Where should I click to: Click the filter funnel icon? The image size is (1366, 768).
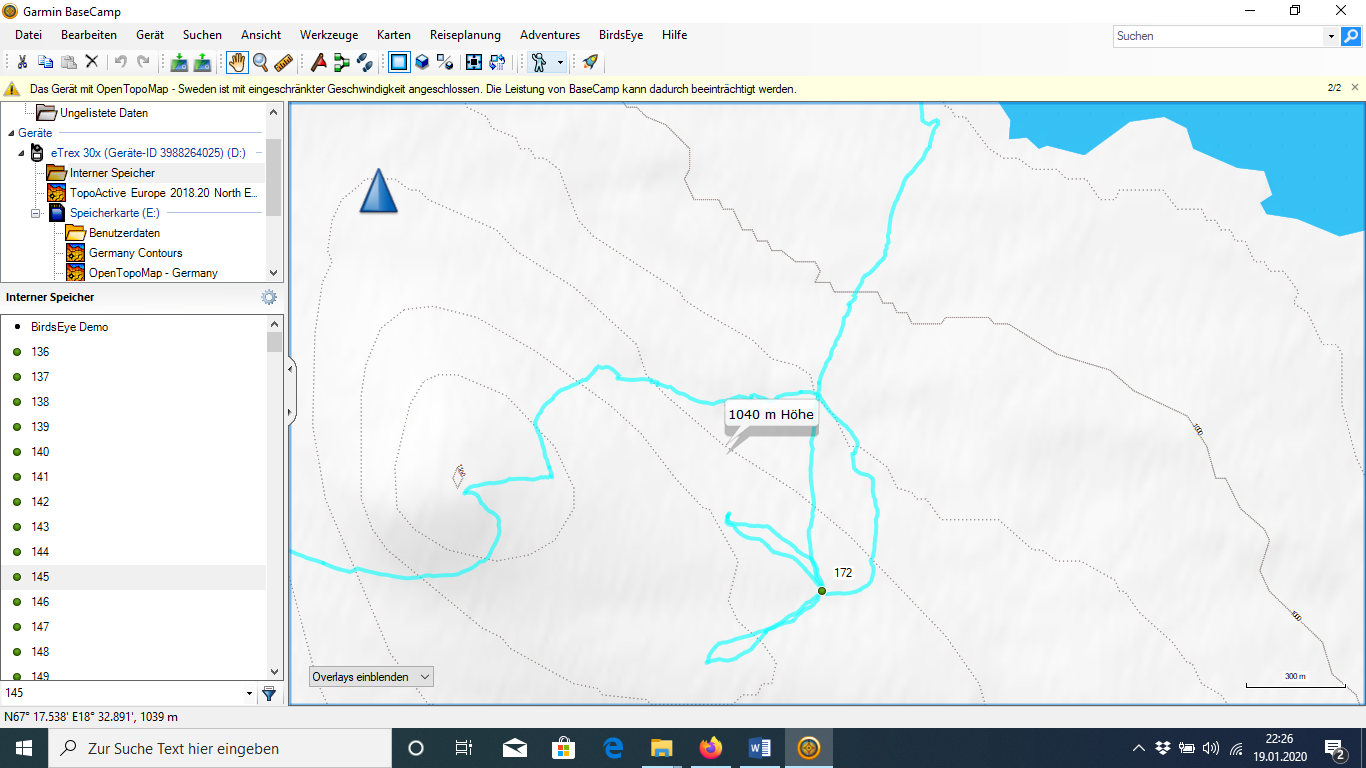[269, 693]
